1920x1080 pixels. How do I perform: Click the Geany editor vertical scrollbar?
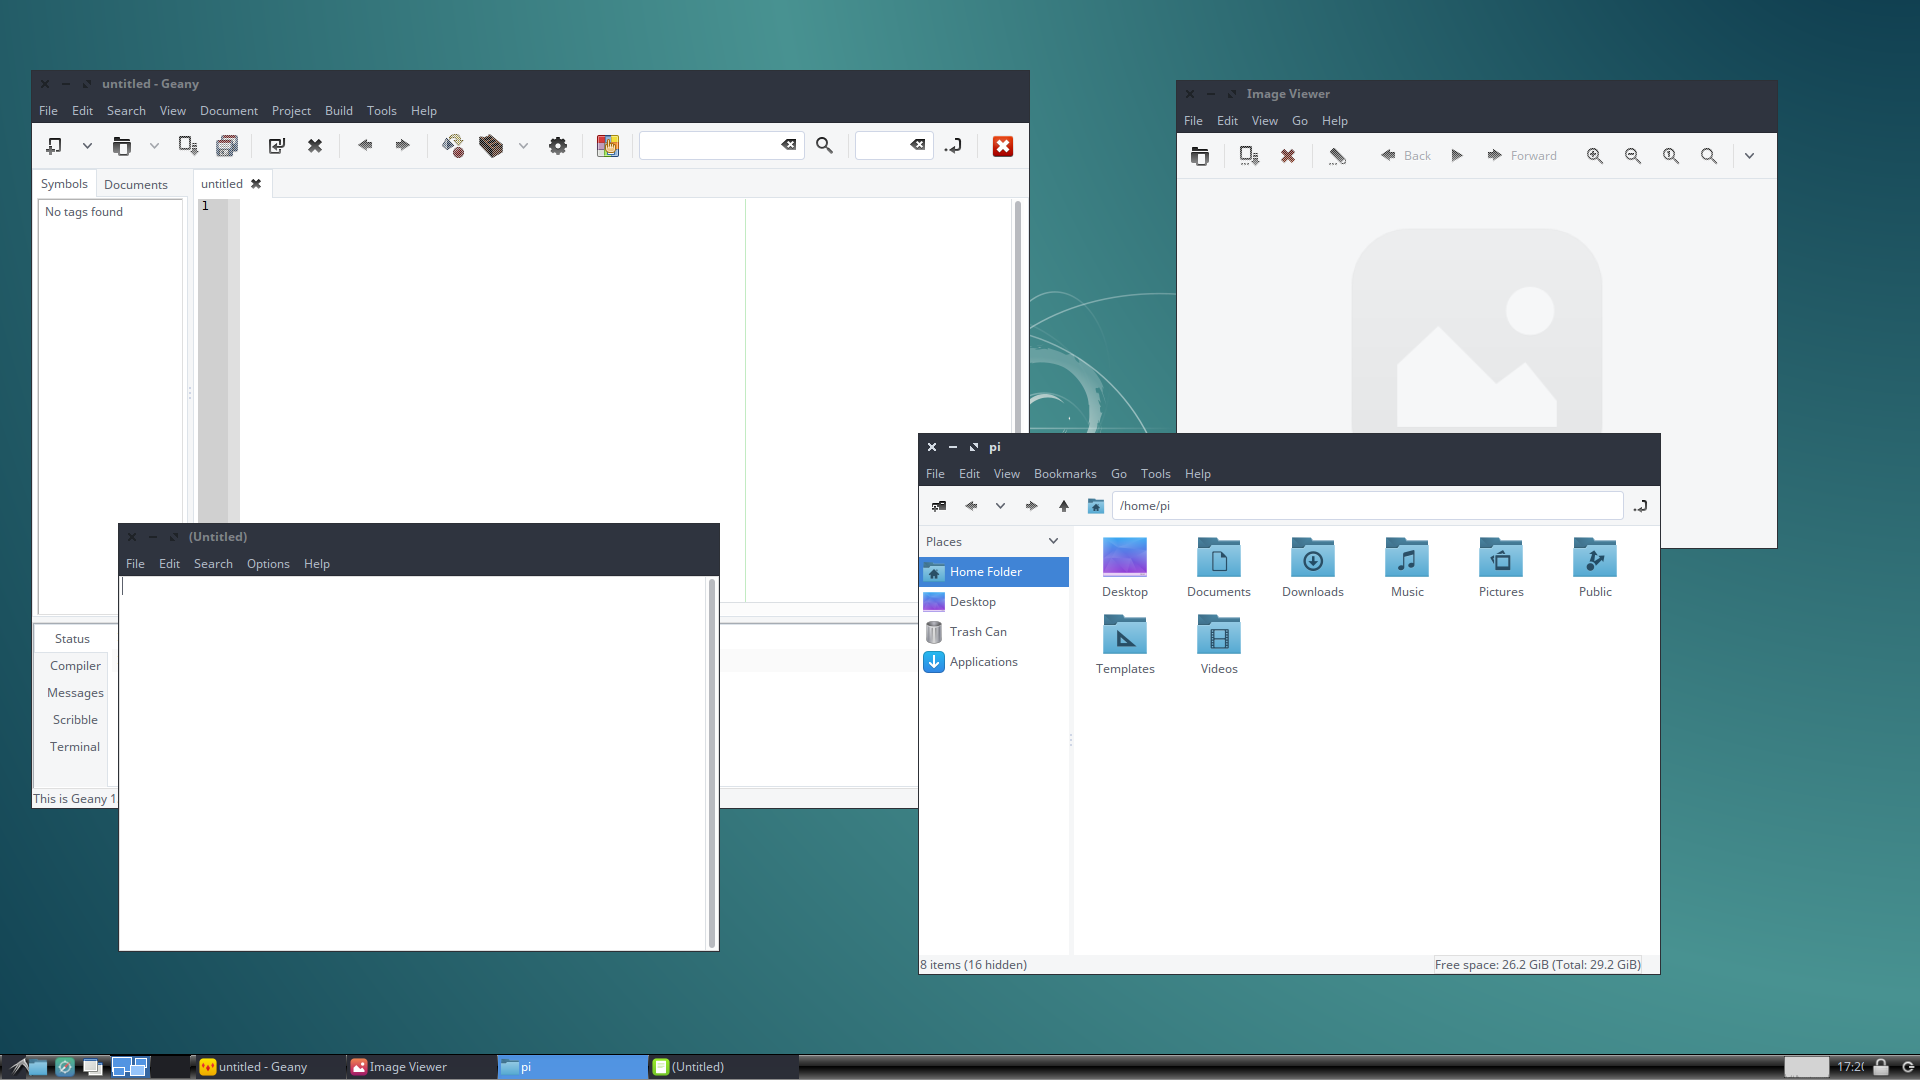coord(1018,315)
